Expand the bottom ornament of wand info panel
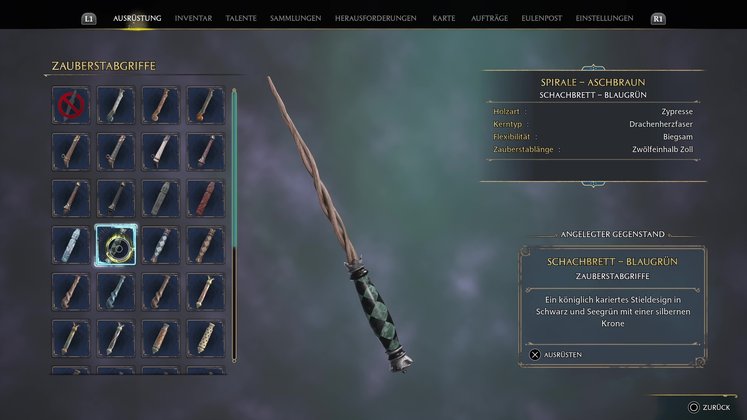The image size is (747, 420). click(x=593, y=184)
